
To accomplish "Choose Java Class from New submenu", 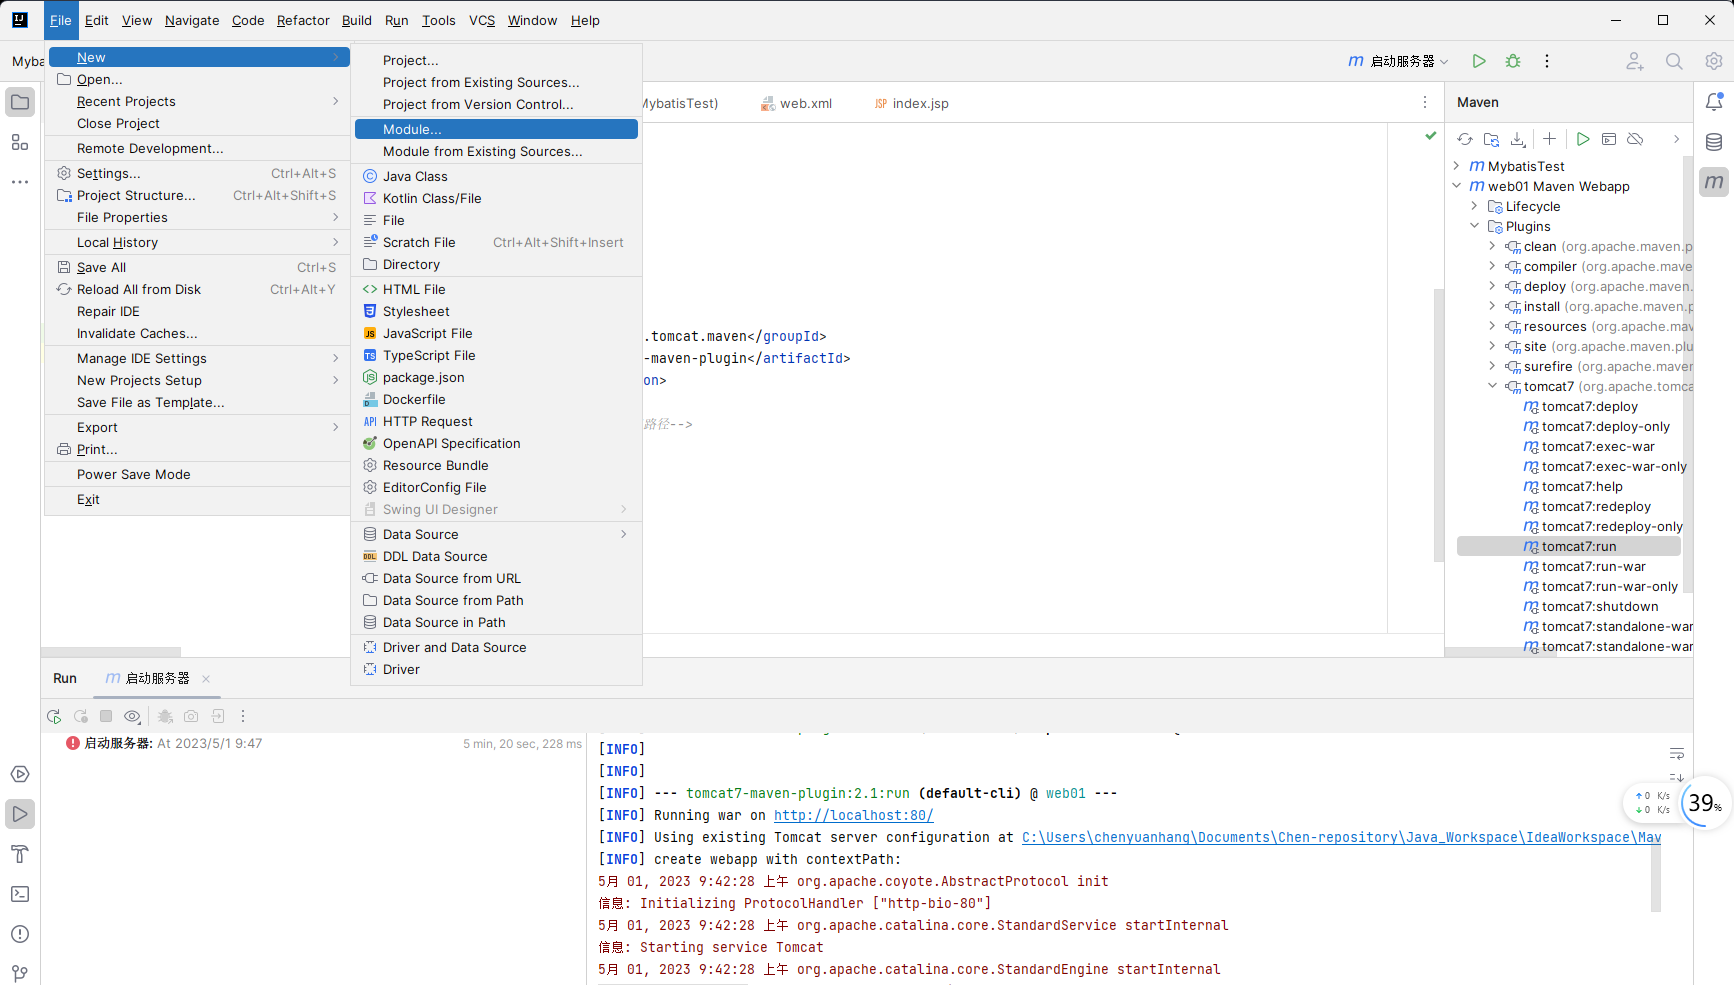I will (x=496, y=176).
